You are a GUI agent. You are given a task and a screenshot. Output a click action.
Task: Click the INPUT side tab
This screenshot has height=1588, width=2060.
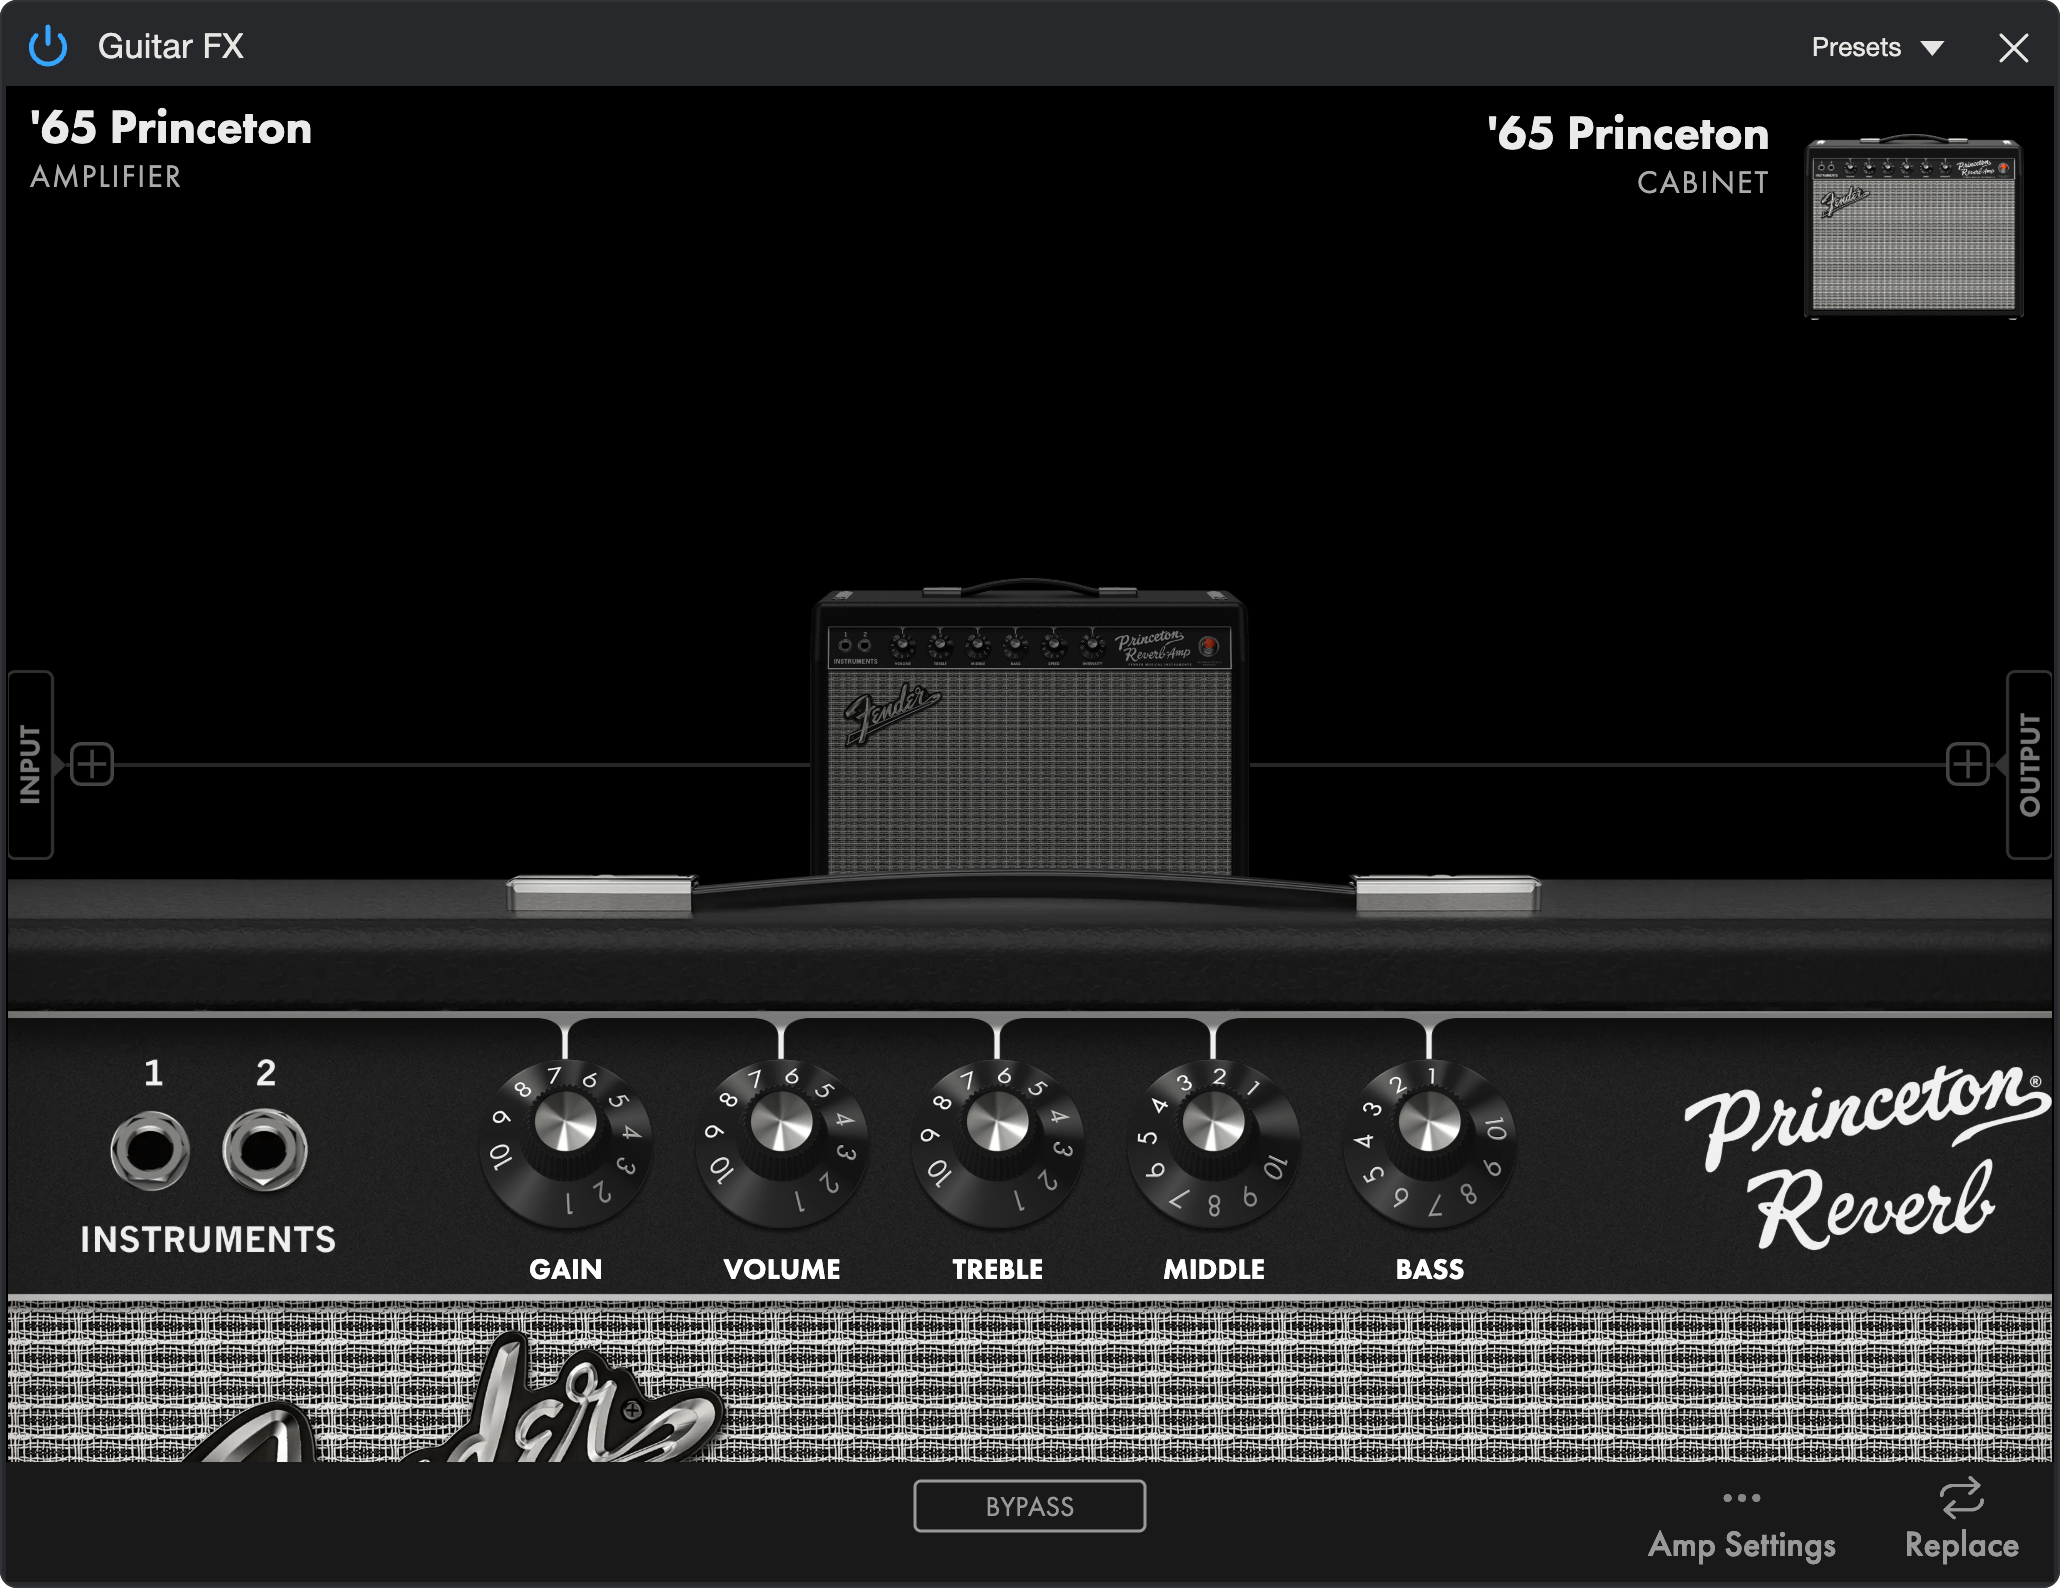(x=30, y=765)
